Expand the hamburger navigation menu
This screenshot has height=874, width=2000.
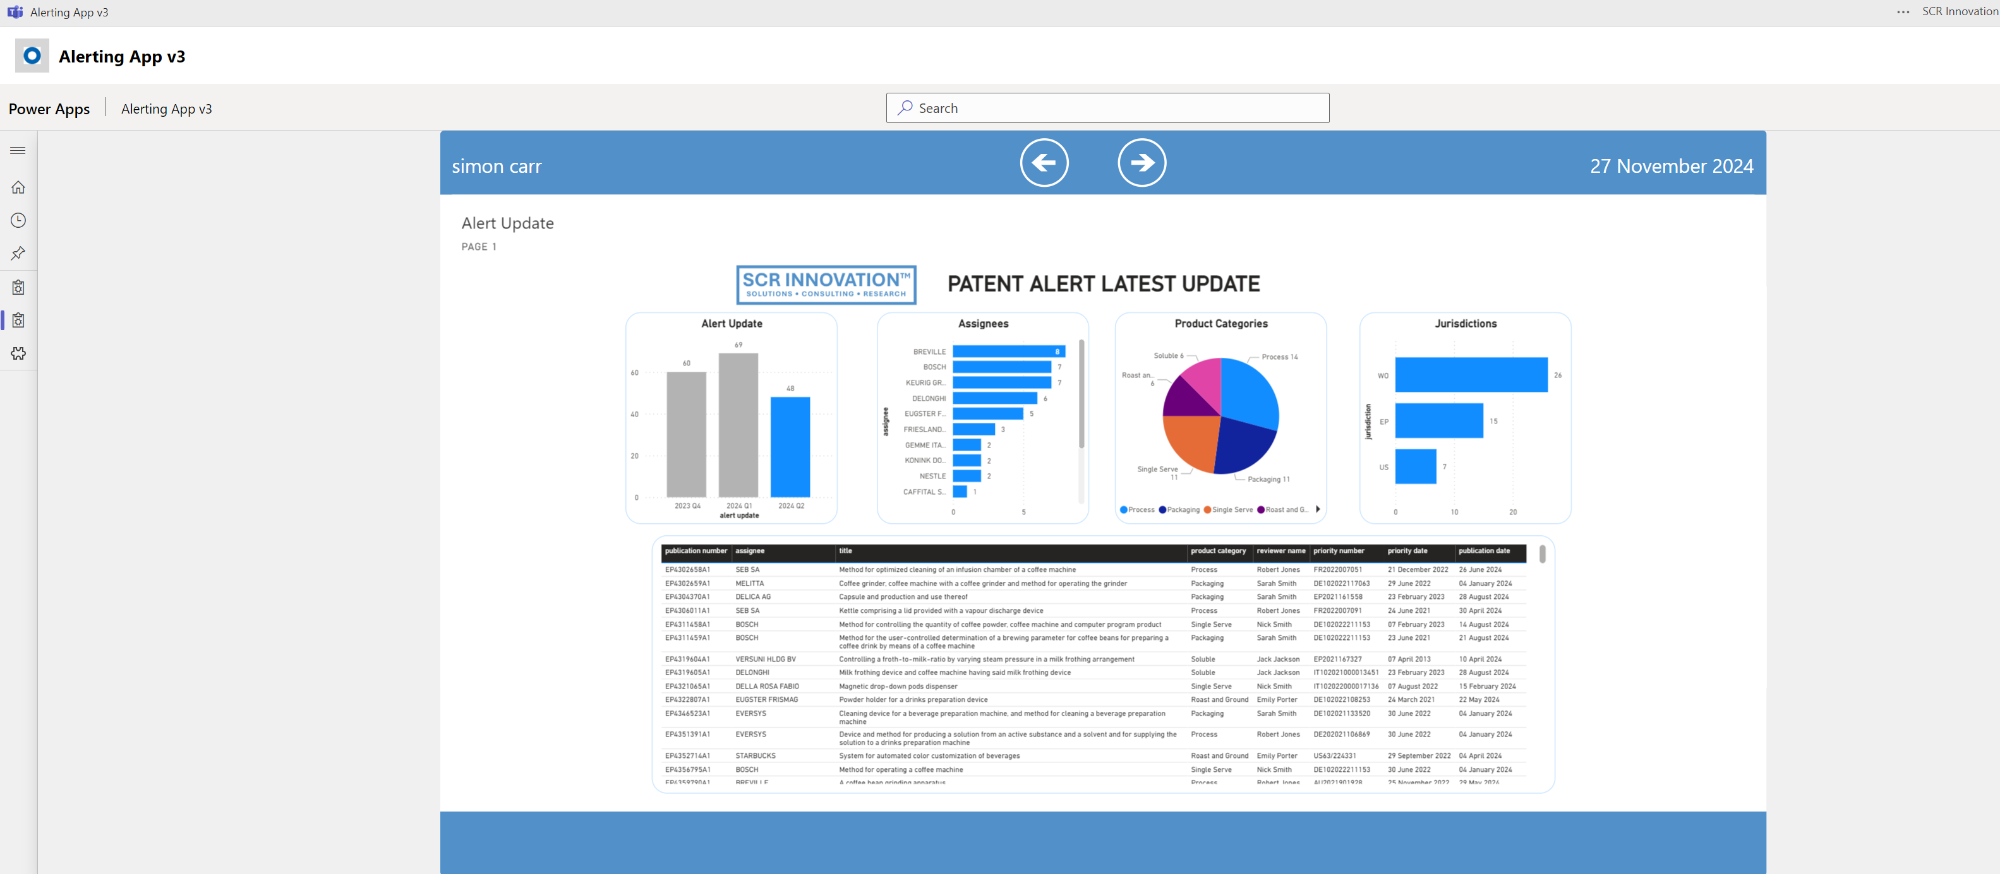[18, 151]
